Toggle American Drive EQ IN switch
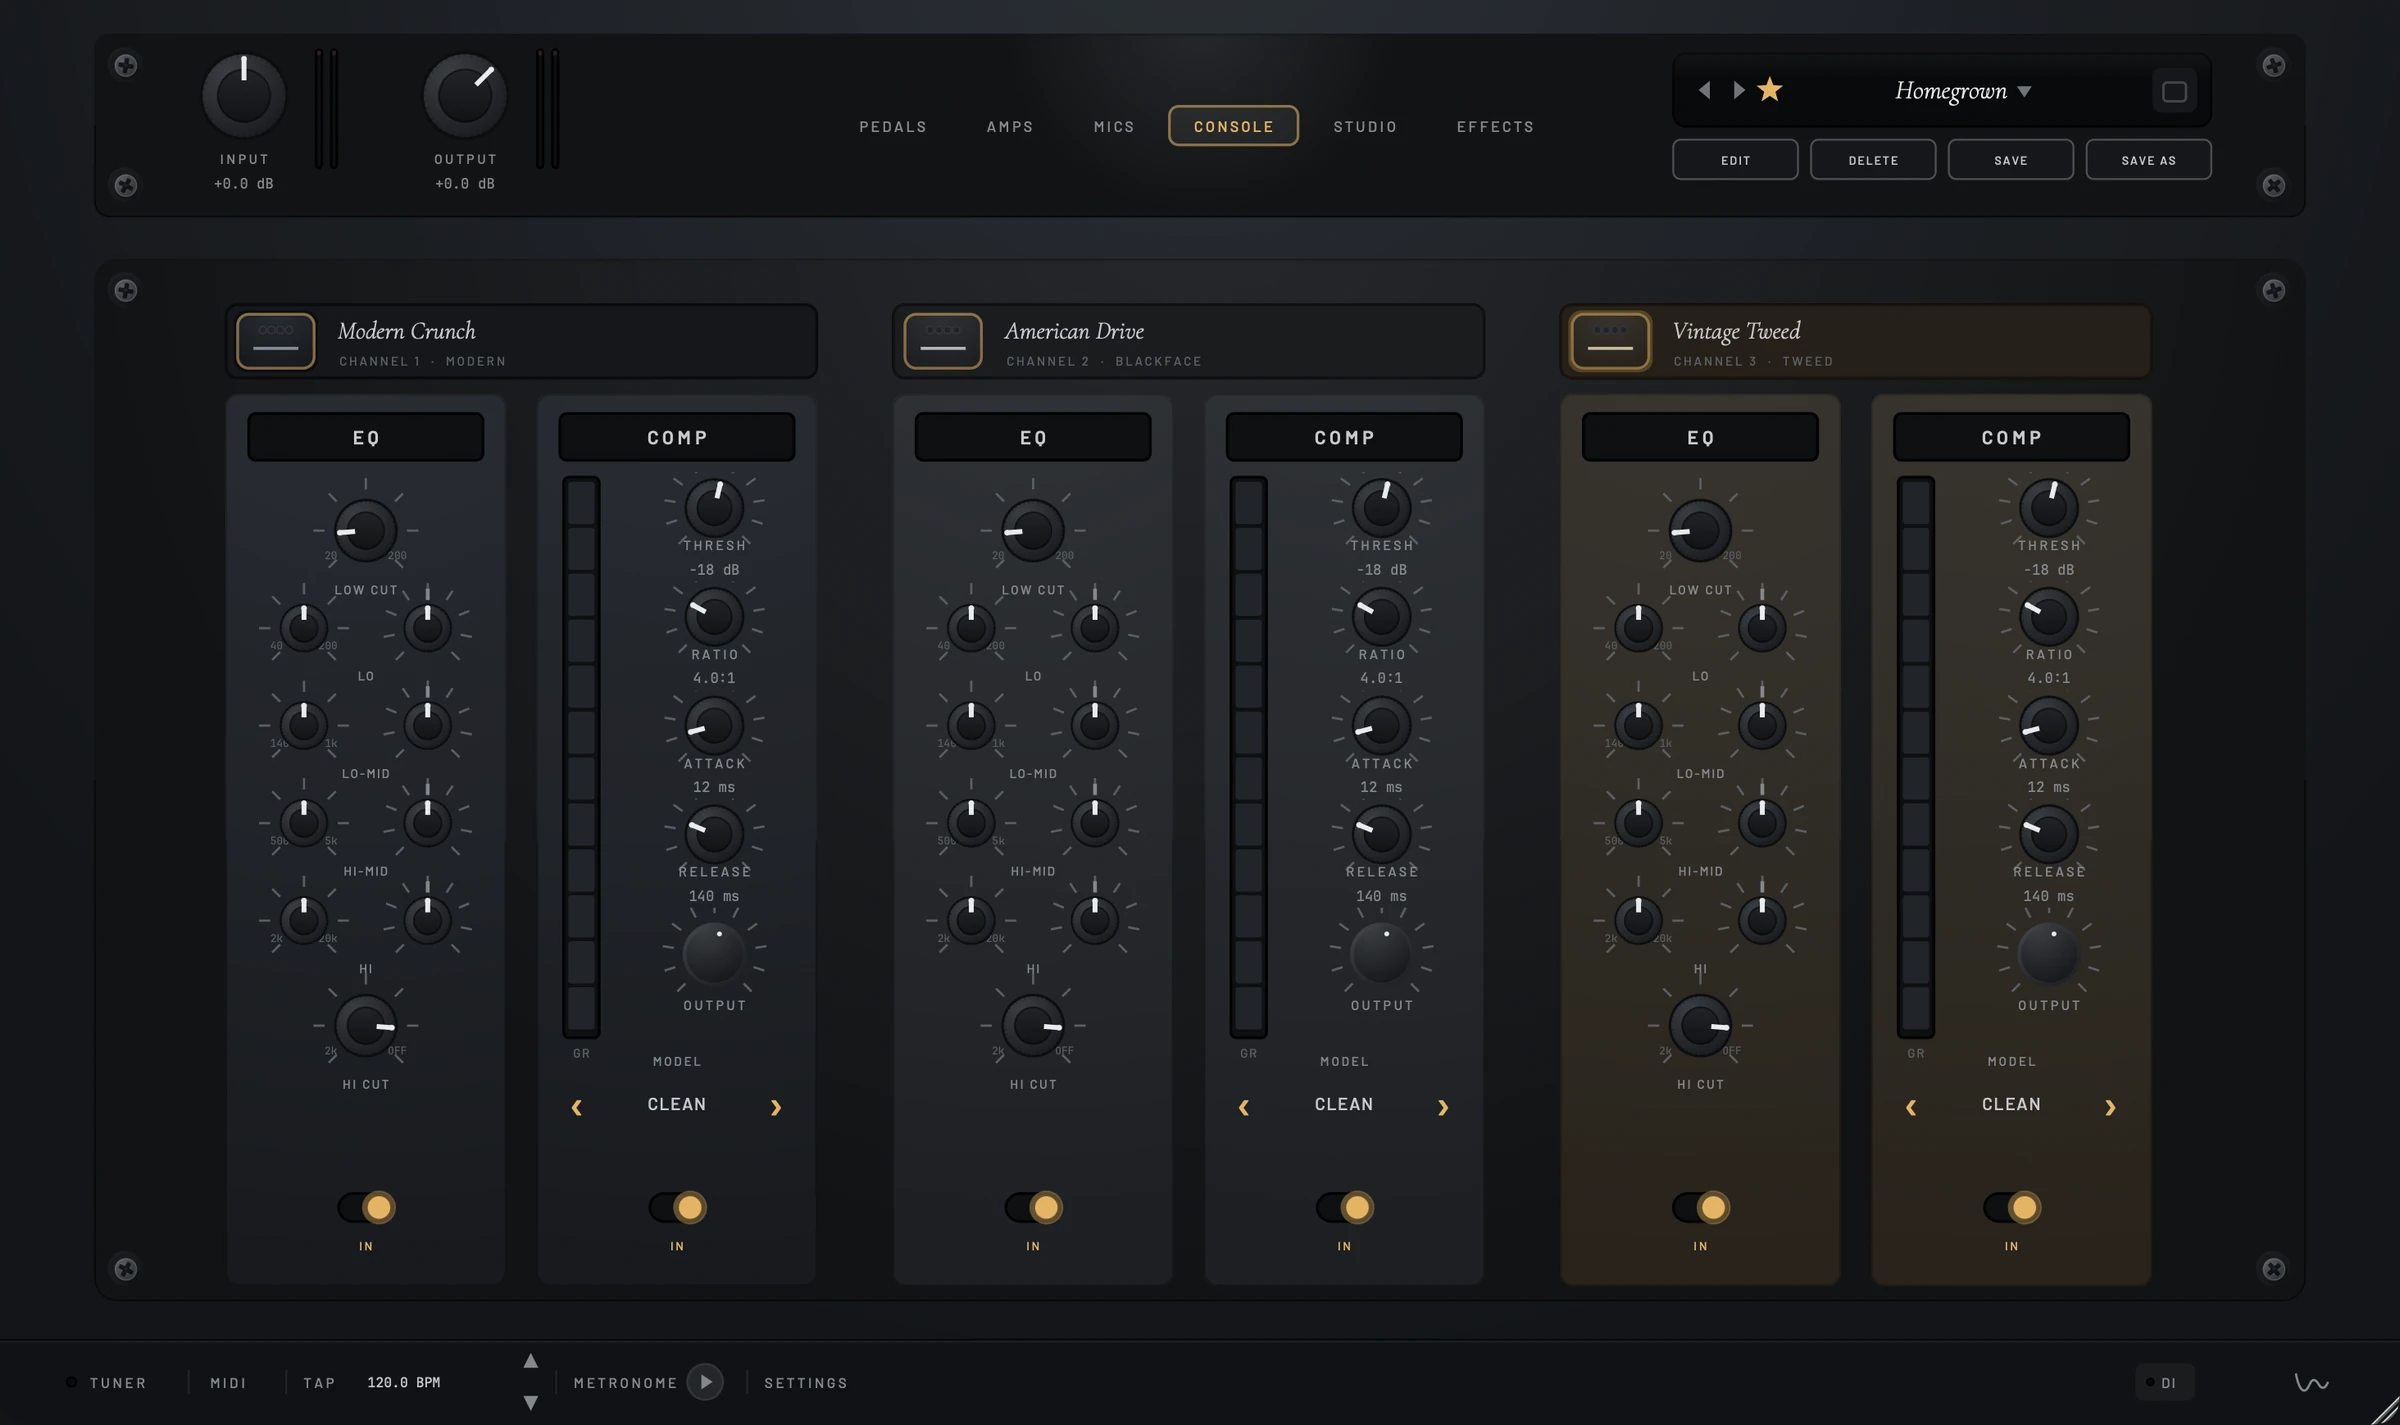Image resolution: width=2400 pixels, height=1425 pixels. pos(1033,1207)
